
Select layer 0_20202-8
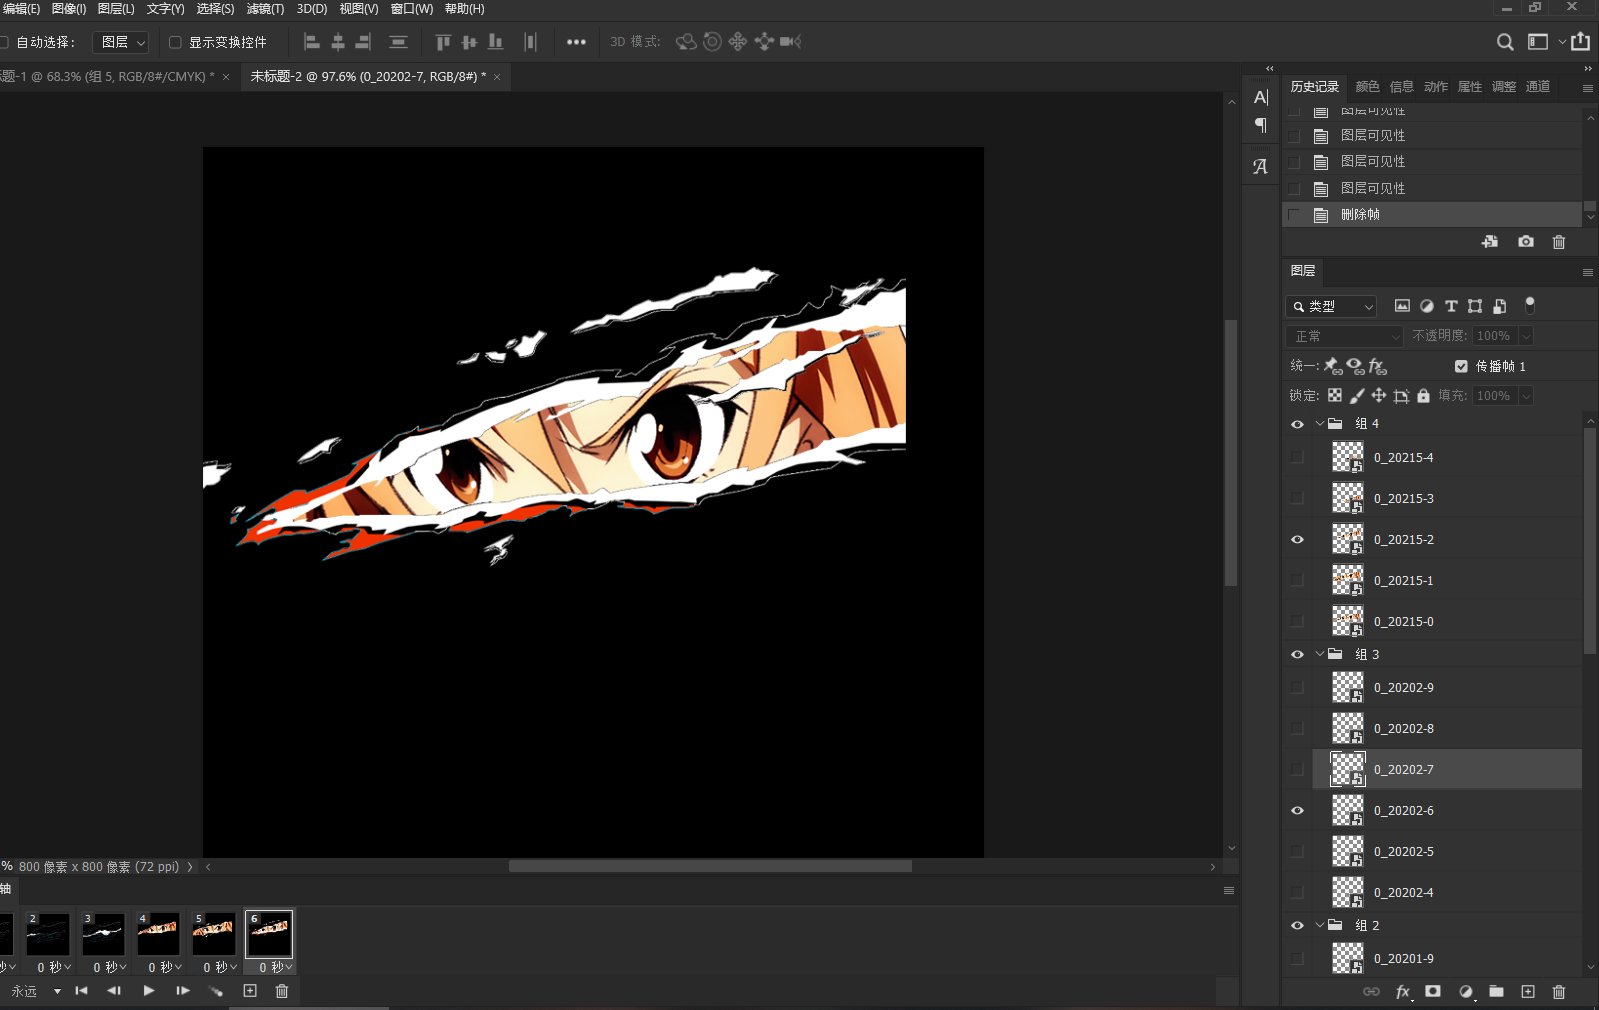point(1447,728)
